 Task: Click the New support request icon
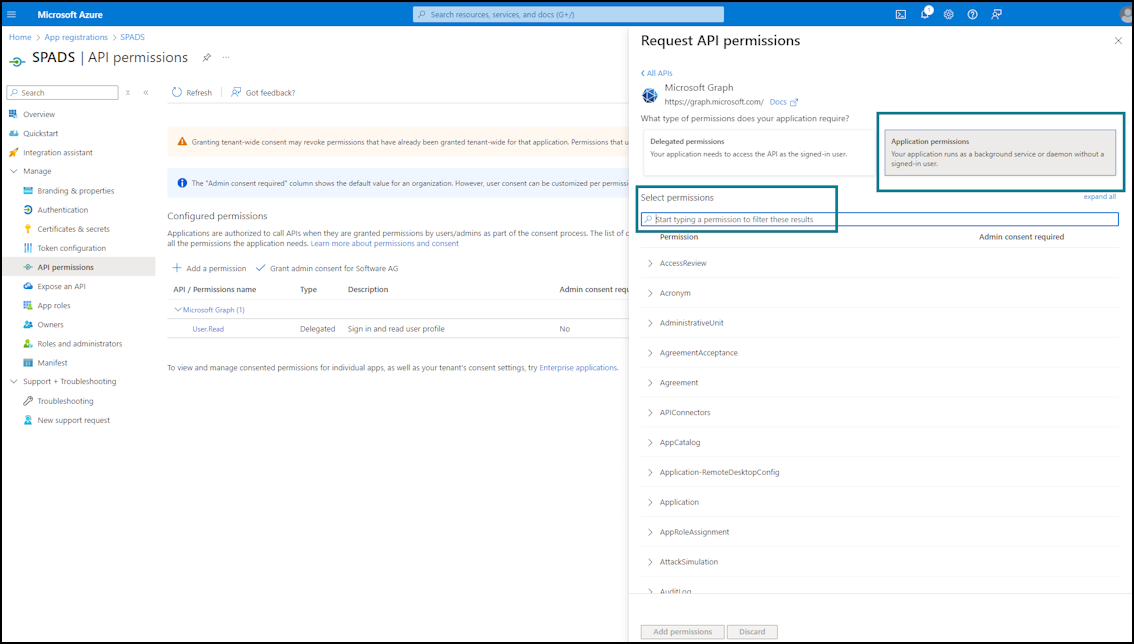click(27, 420)
